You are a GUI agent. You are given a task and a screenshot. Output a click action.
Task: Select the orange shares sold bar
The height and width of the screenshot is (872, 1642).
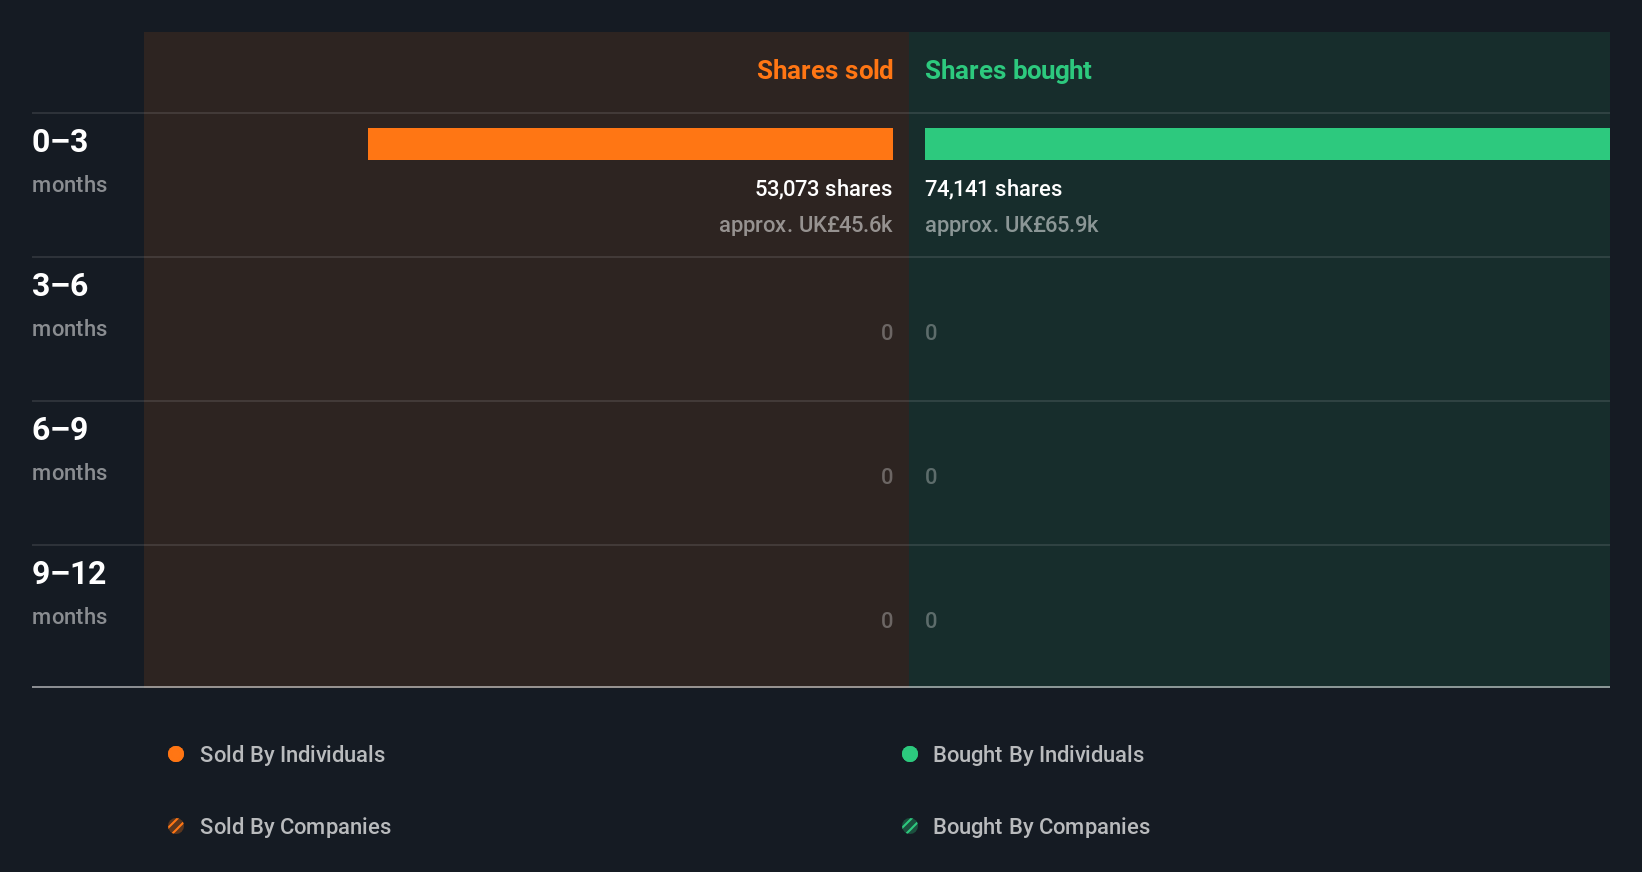(630, 144)
